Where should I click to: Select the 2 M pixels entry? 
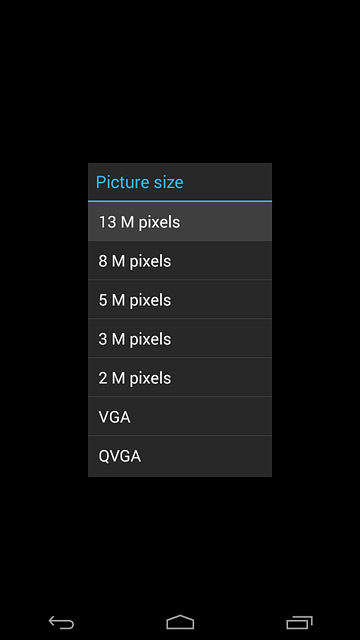click(180, 378)
